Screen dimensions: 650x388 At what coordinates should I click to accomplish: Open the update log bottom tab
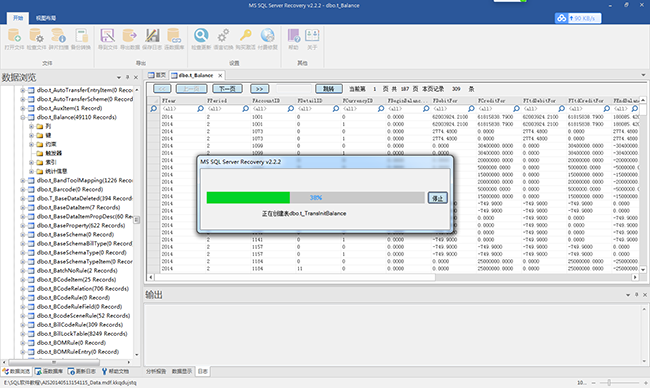pyautogui.click(x=82, y=371)
